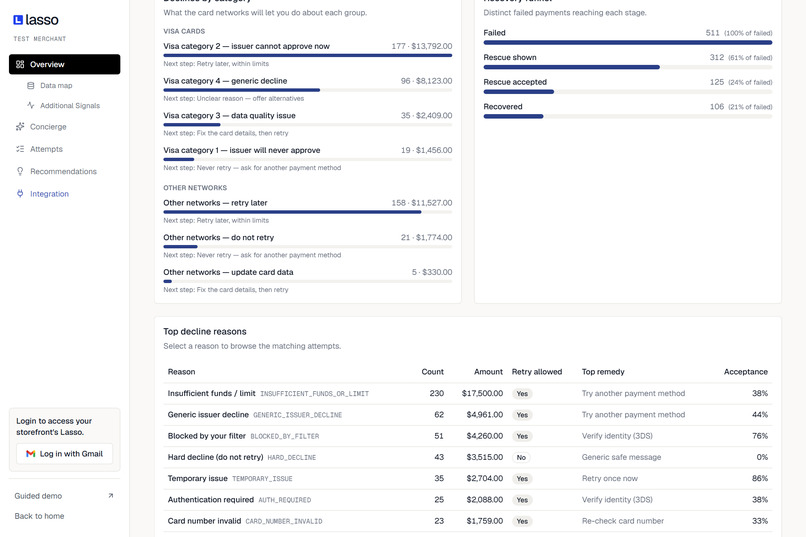Click the Gmail logo icon
Screen dimensions: 806x537
pyautogui.click(x=31, y=454)
